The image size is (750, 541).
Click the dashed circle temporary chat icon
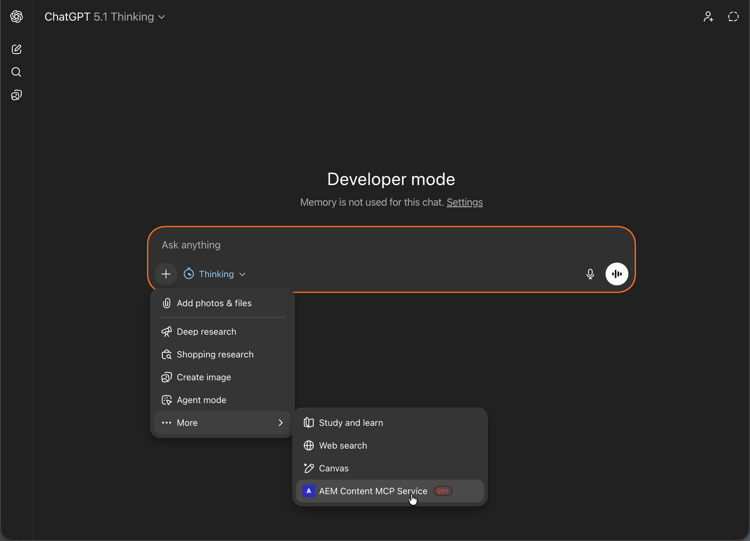pyautogui.click(x=733, y=17)
